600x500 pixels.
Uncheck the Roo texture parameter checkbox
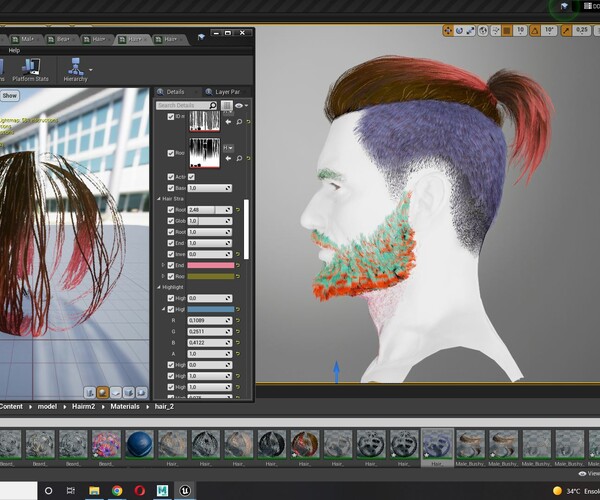tap(171, 153)
